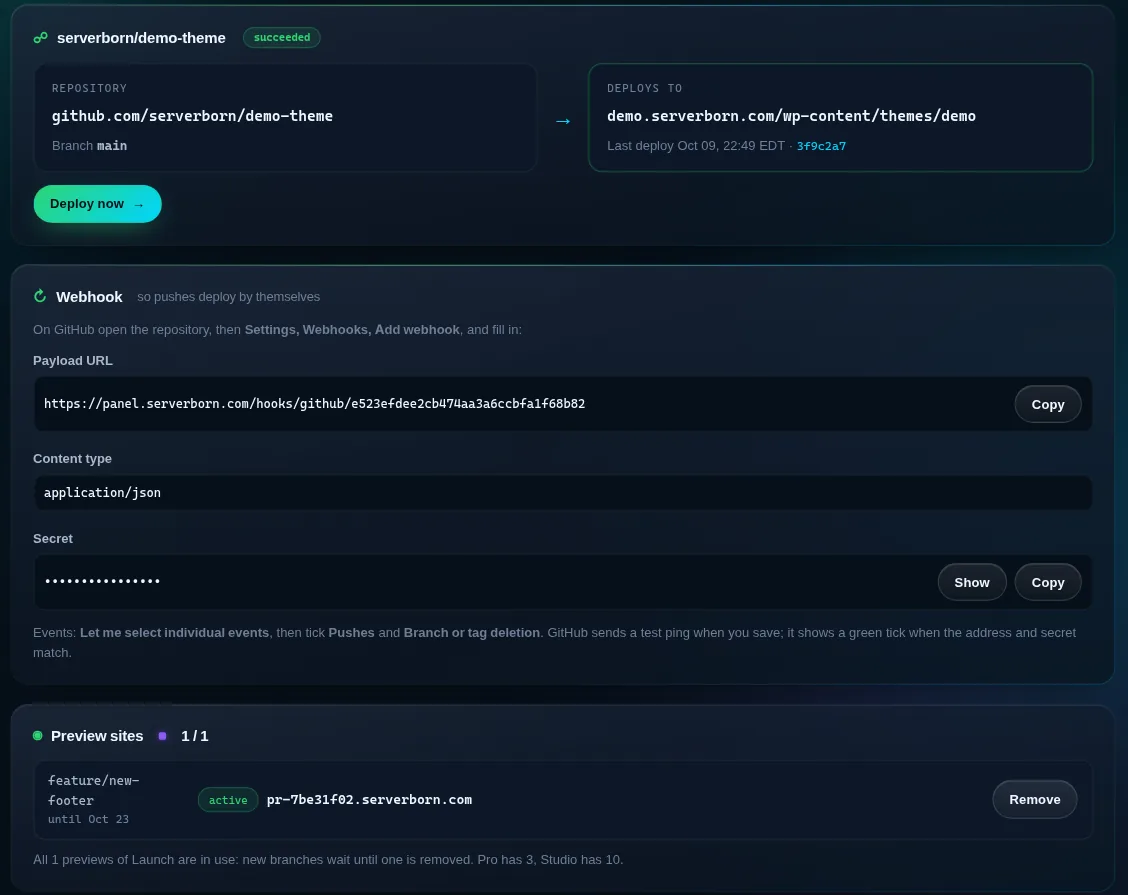This screenshot has height=895, width=1128.
Task: Remove the feature/new-footer preview site
Action: click(x=1034, y=799)
